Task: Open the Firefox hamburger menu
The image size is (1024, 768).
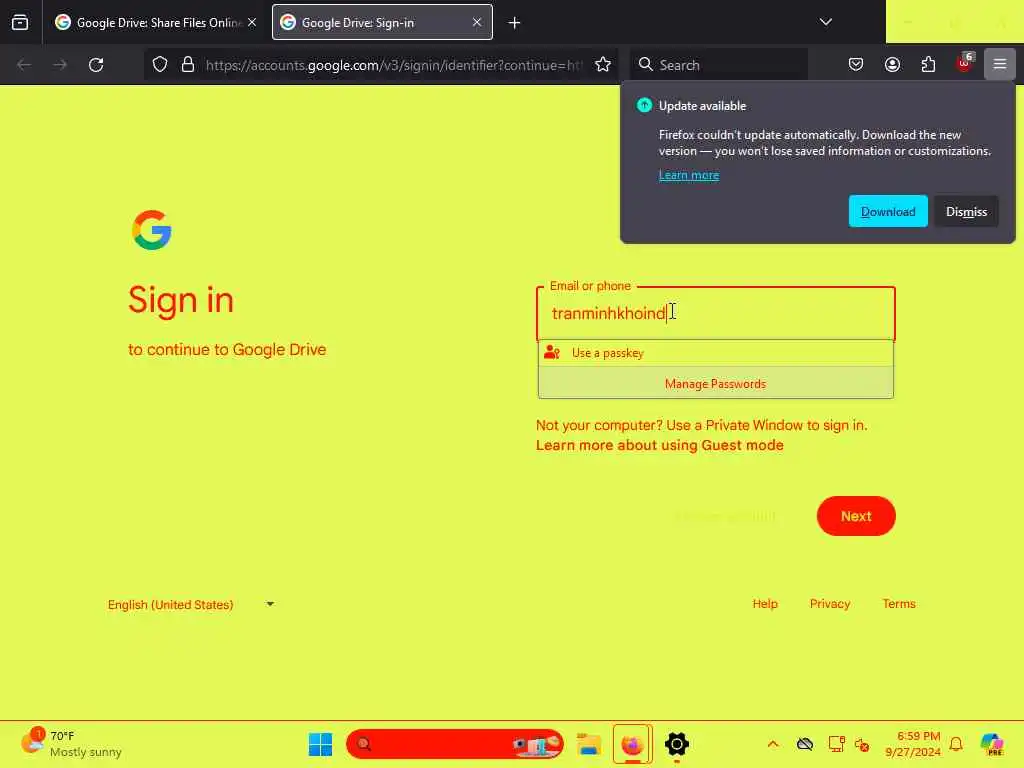Action: 1000,64
